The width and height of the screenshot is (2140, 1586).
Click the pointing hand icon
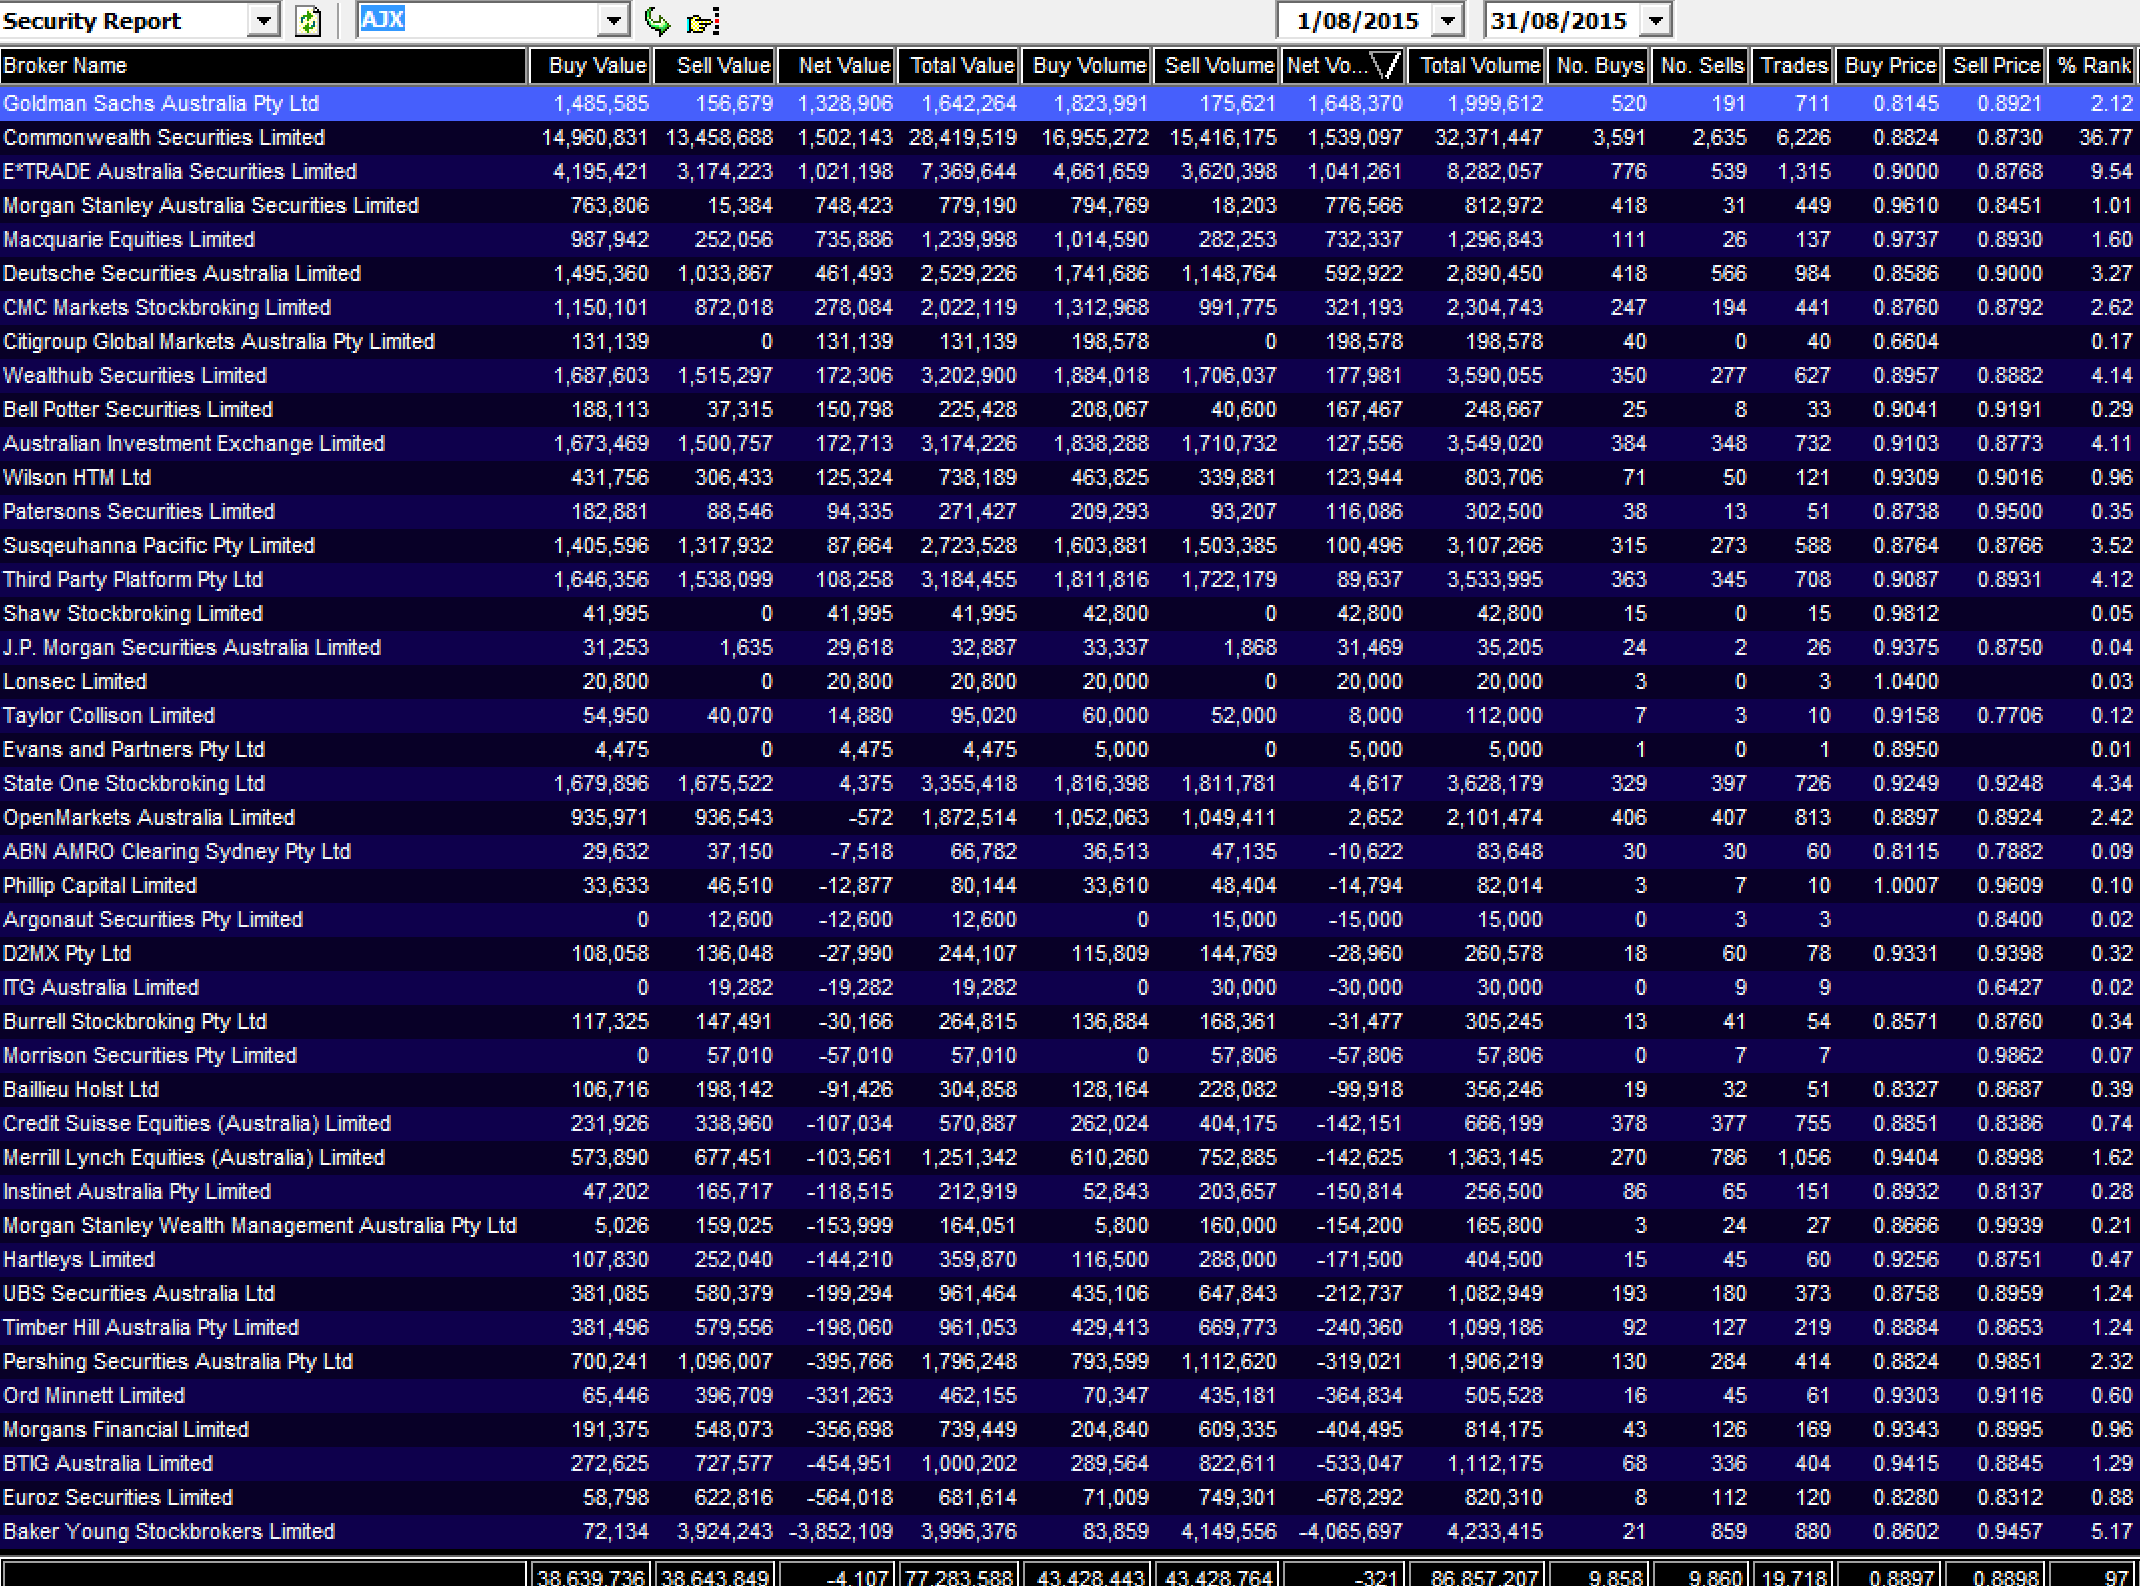703,21
